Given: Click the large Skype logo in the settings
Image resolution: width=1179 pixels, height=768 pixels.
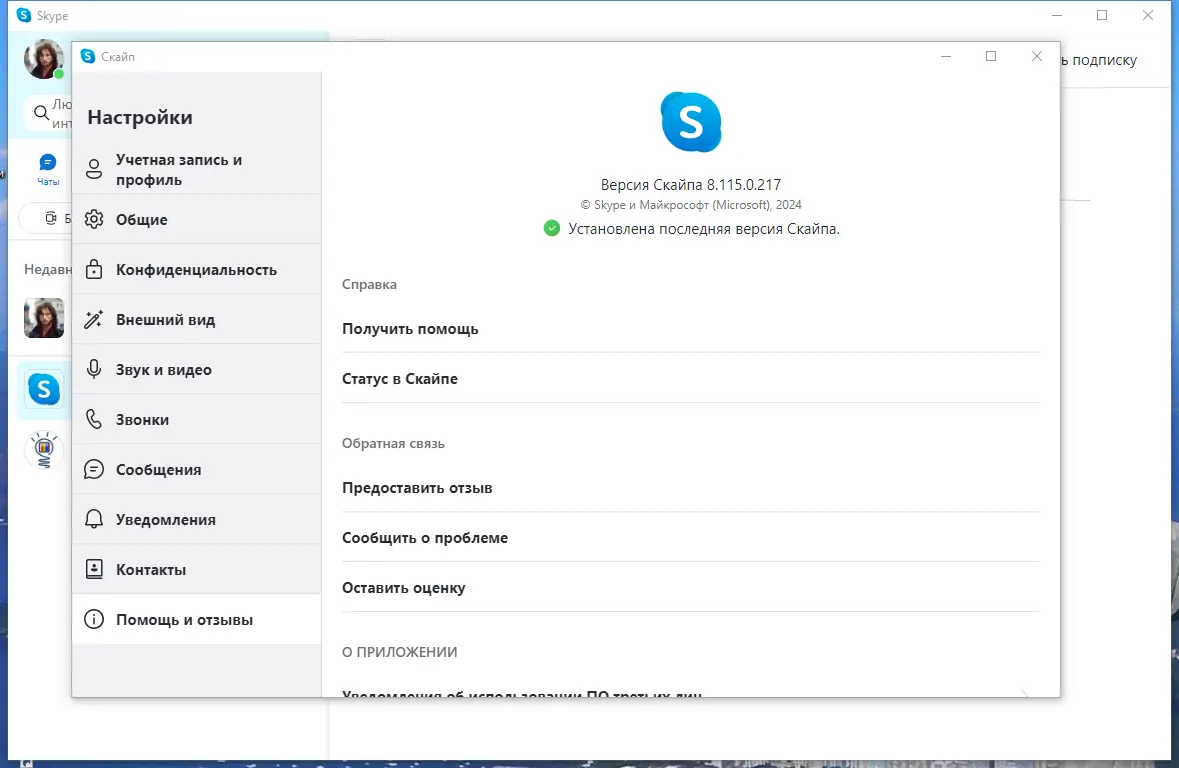Looking at the screenshot, I should click(x=691, y=122).
